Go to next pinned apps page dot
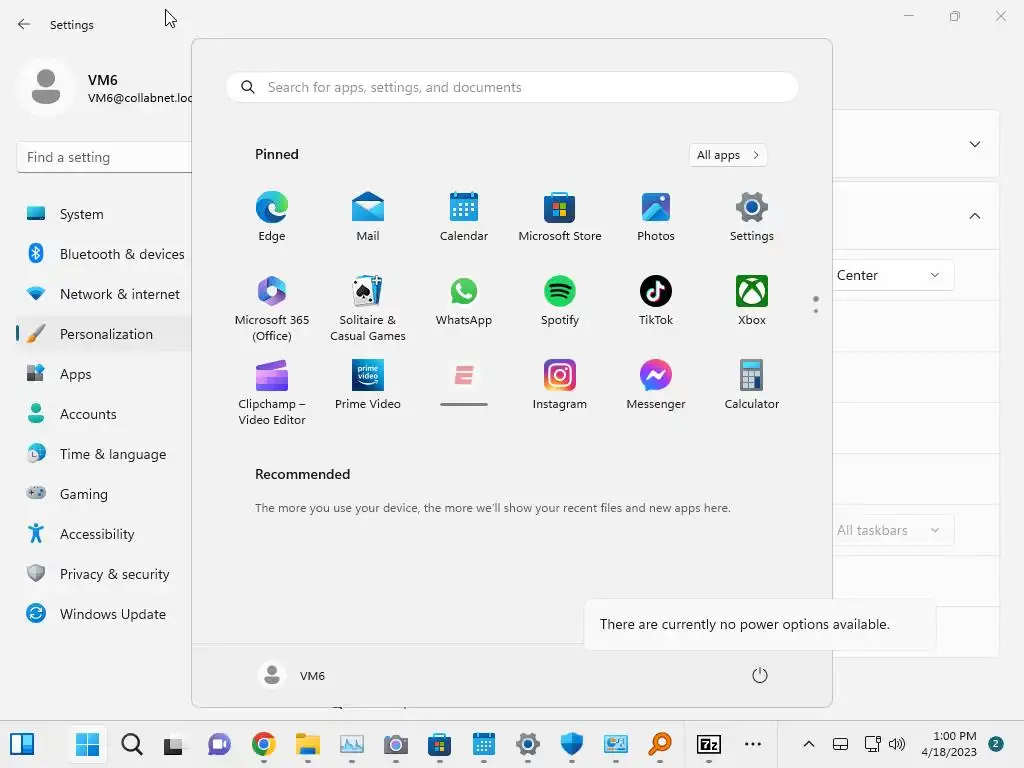Image resolution: width=1024 pixels, height=768 pixels. 816,311
